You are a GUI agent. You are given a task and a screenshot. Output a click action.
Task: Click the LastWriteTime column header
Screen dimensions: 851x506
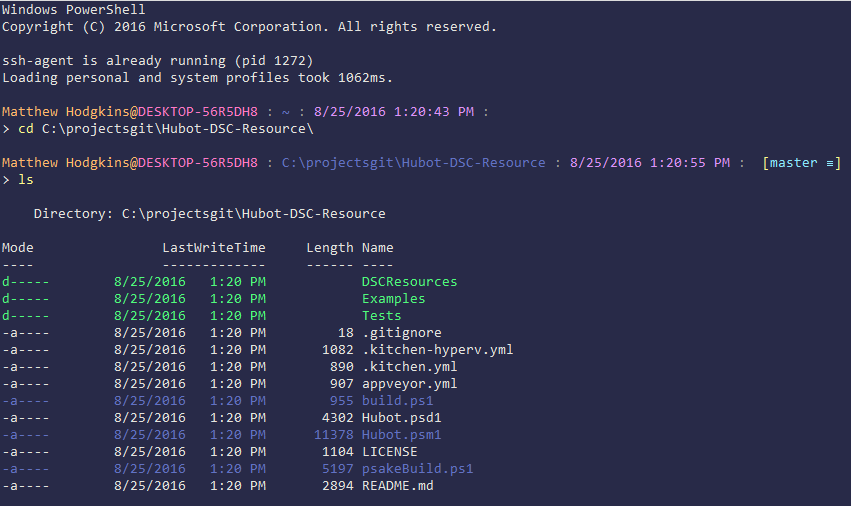(214, 248)
